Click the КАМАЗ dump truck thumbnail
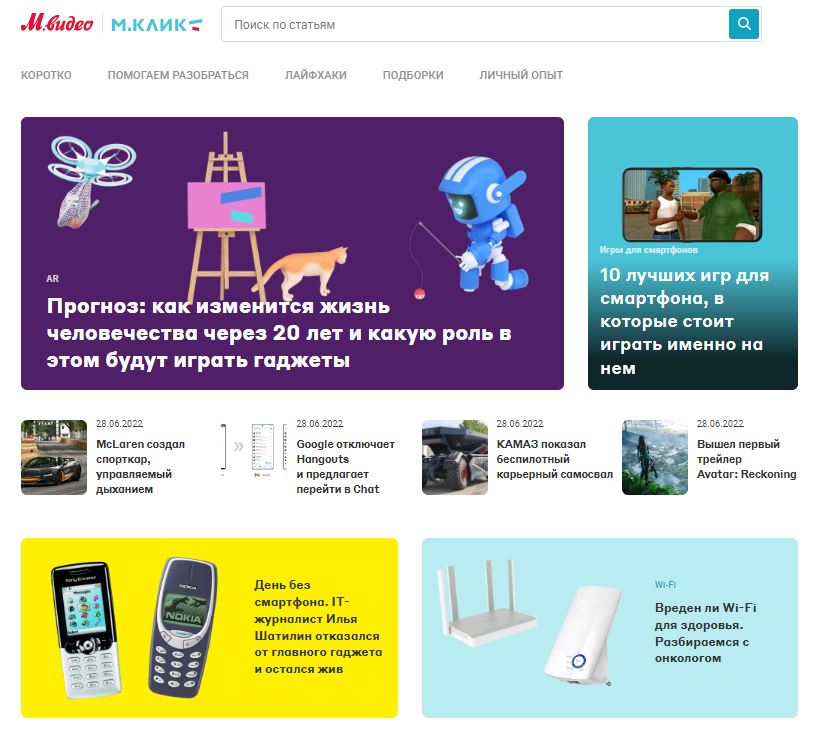 click(454, 457)
